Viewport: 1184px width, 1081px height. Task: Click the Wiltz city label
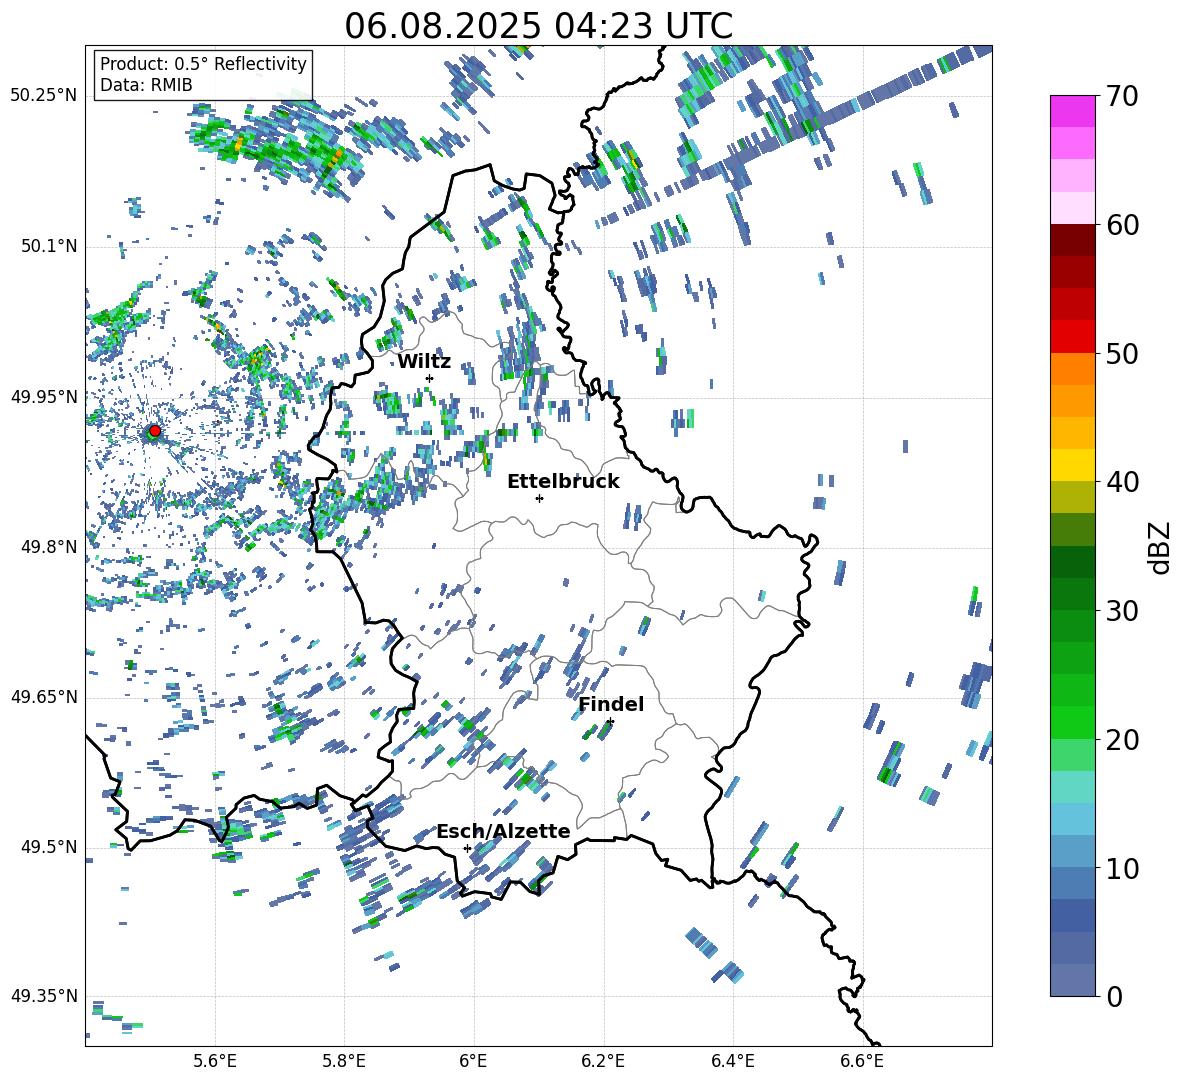pyautogui.click(x=424, y=361)
